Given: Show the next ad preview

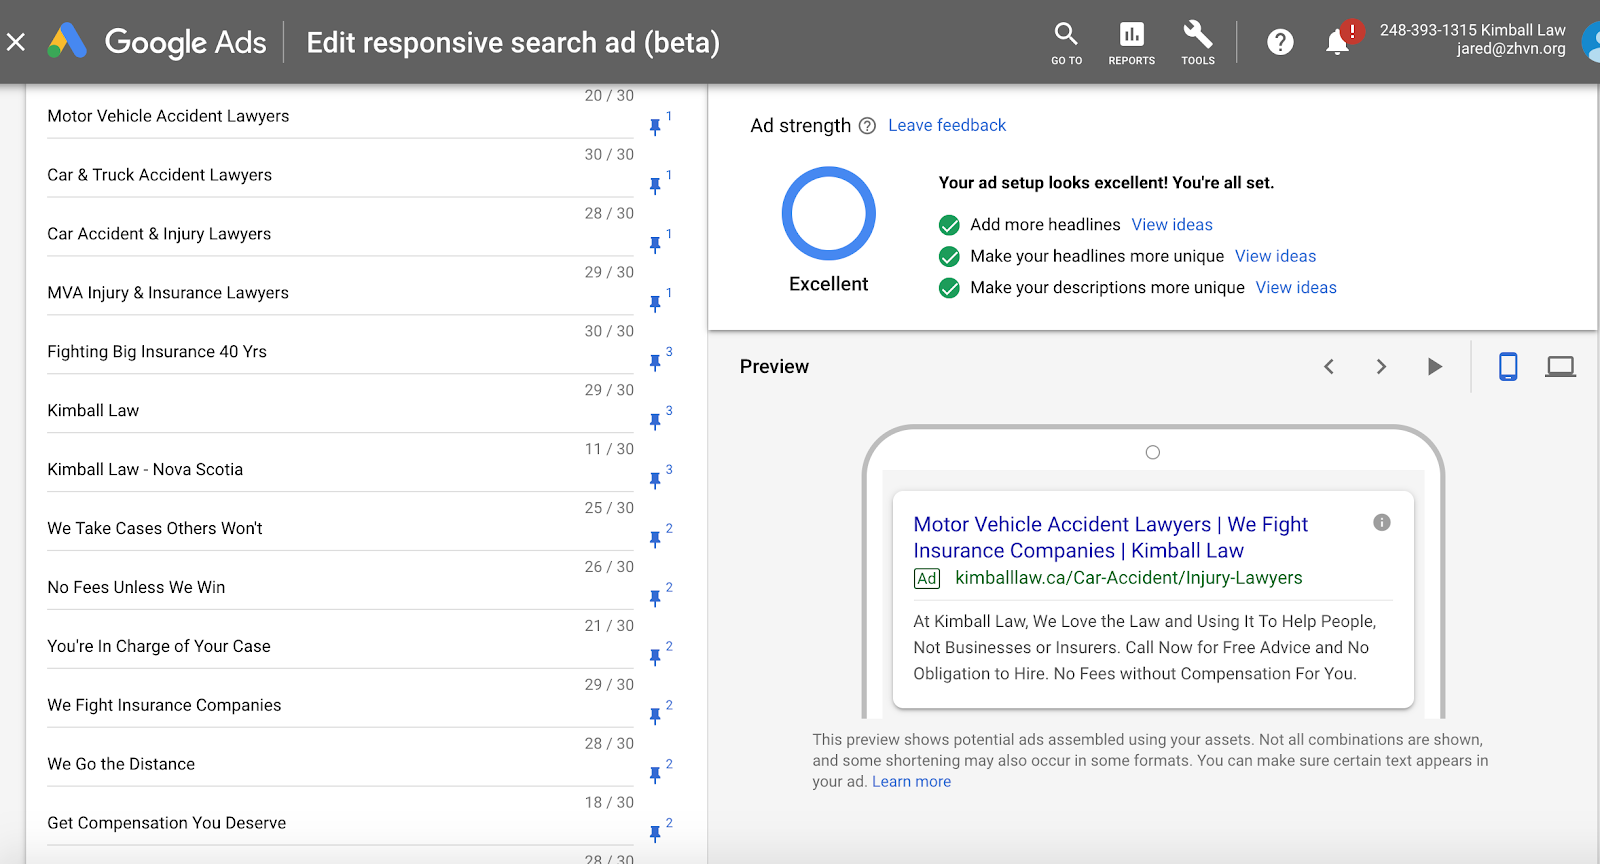Looking at the screenshot, I should click(1381, 367).
